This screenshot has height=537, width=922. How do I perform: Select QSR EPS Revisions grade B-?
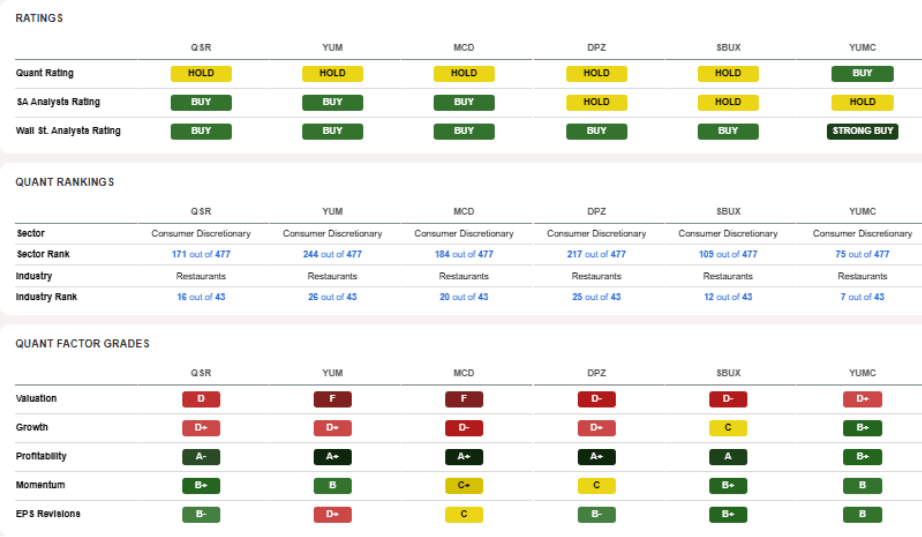(201, 515)
